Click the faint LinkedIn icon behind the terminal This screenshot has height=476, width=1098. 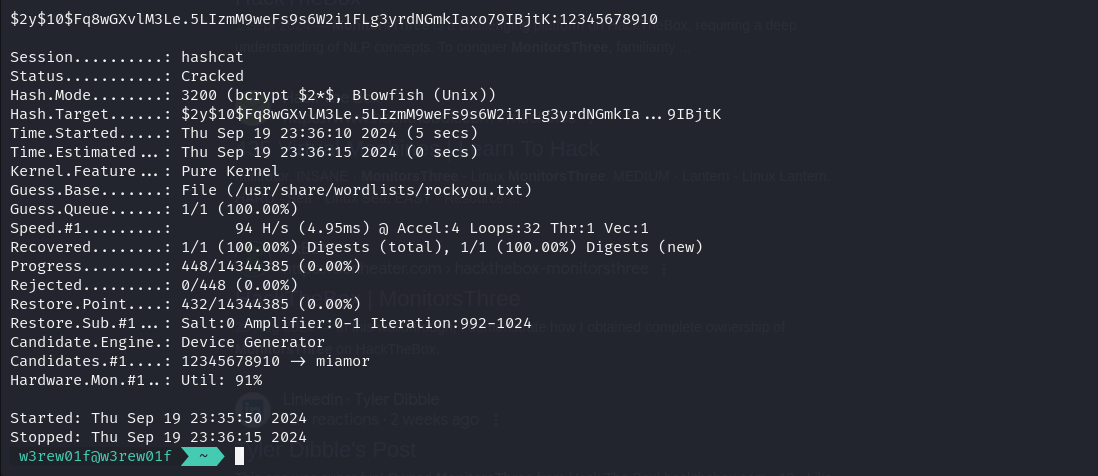253,409
